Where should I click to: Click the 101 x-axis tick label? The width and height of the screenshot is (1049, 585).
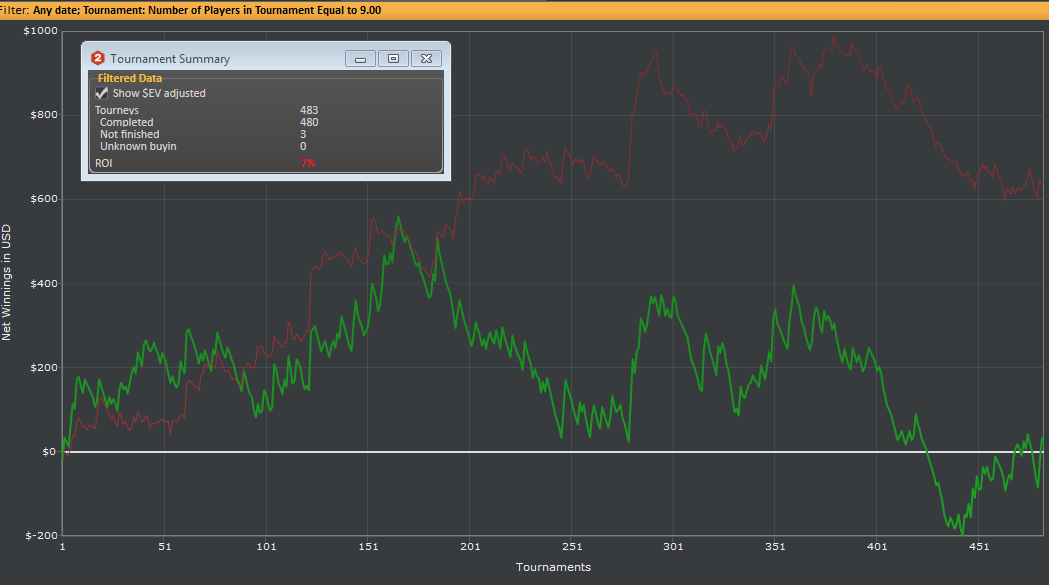tap(266, 547)
